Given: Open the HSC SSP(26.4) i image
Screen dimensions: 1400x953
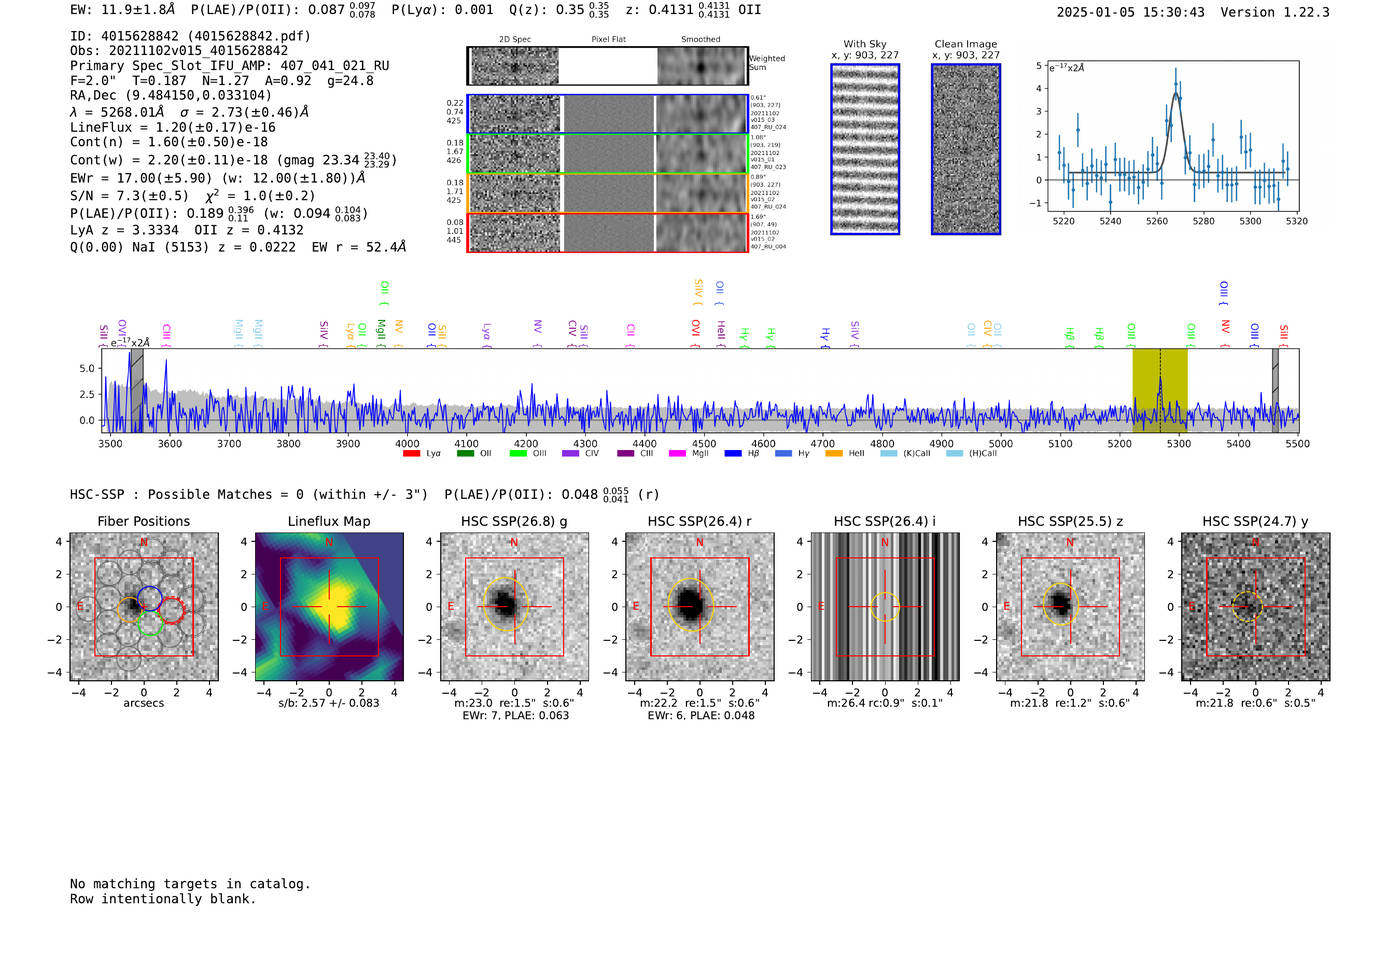Looking at the screenshot, I should click(x=885, y=607).
